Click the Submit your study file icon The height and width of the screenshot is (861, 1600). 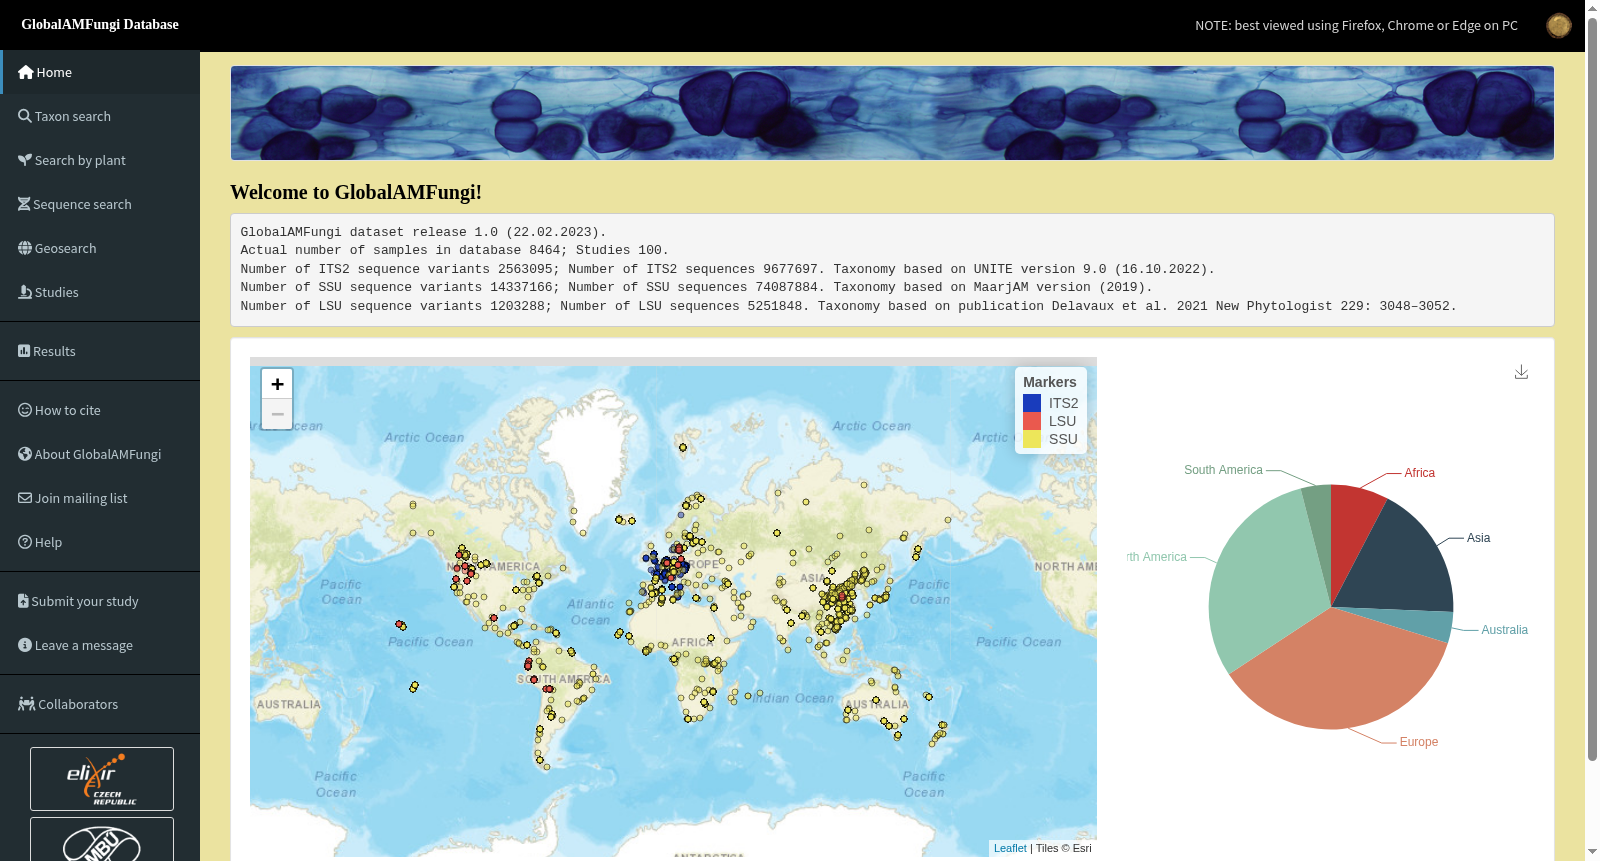click(23, 601)
